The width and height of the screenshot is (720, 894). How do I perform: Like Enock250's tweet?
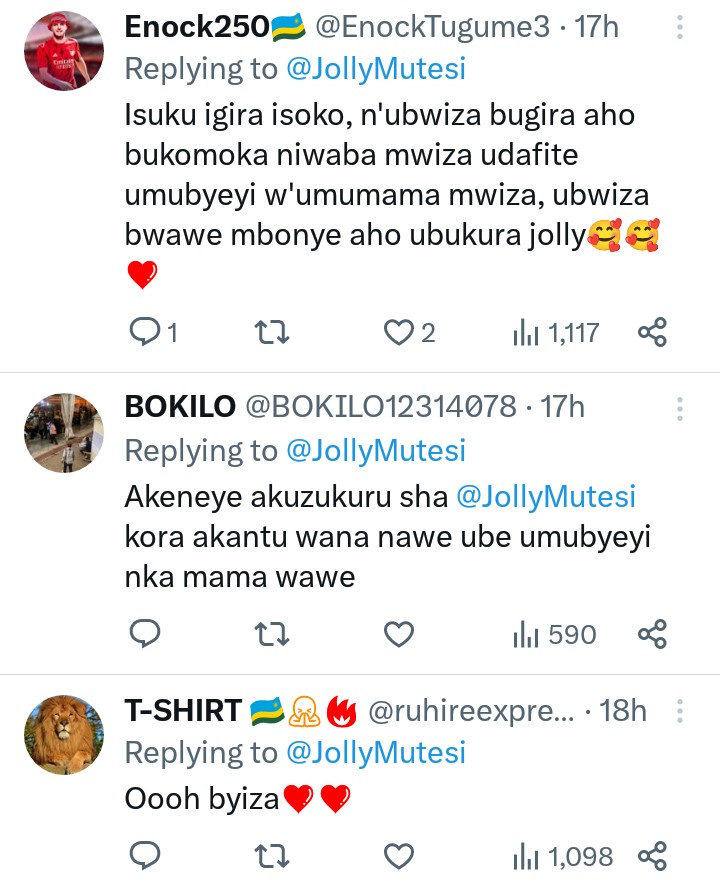[400, 332]
